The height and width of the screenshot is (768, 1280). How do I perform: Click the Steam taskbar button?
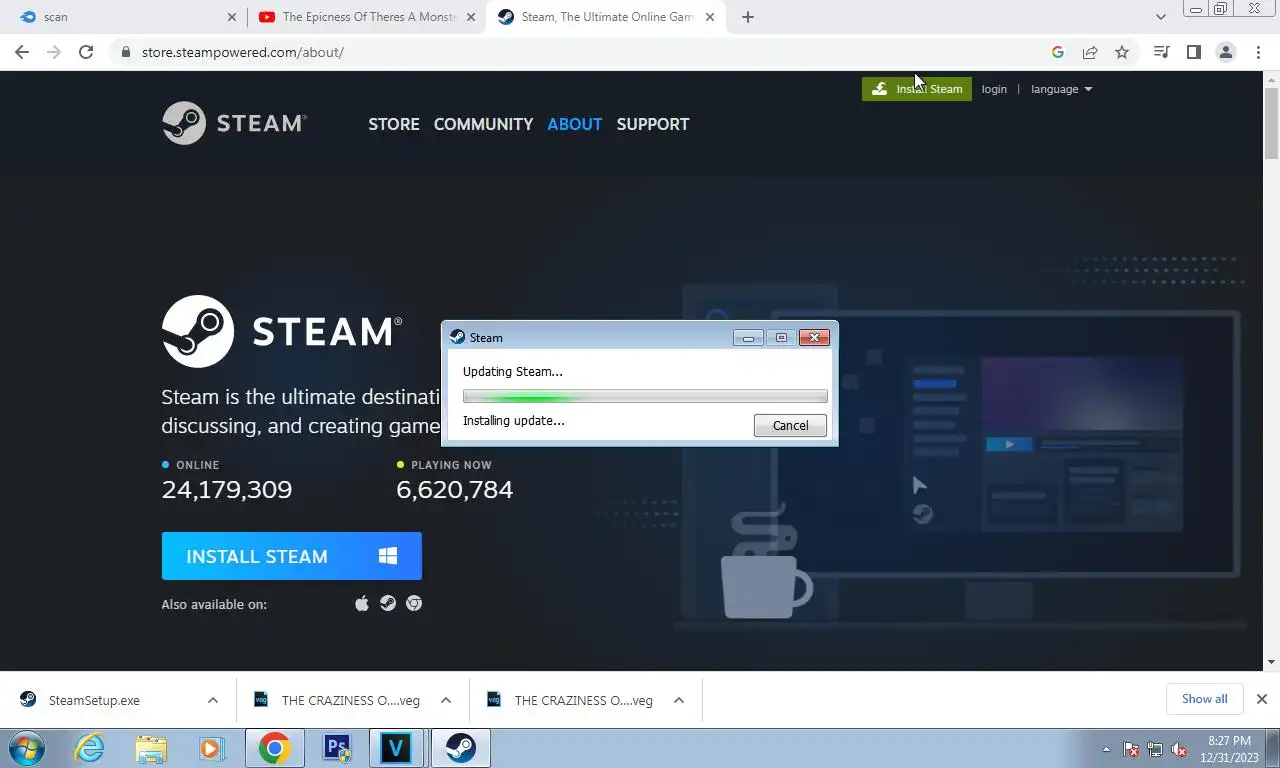[461, 748]
